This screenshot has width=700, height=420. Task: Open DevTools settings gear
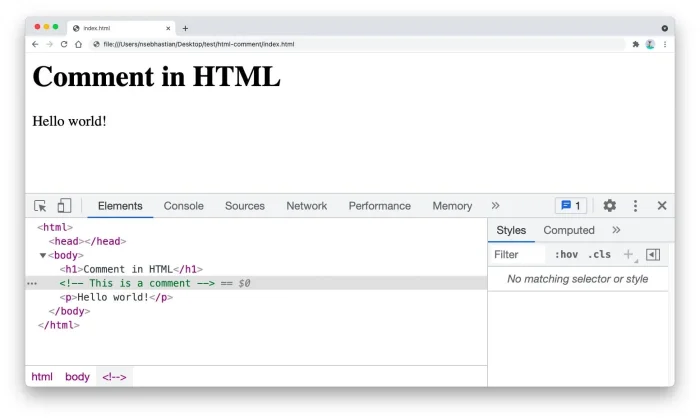pyautogui.click(x=609, y=205)
